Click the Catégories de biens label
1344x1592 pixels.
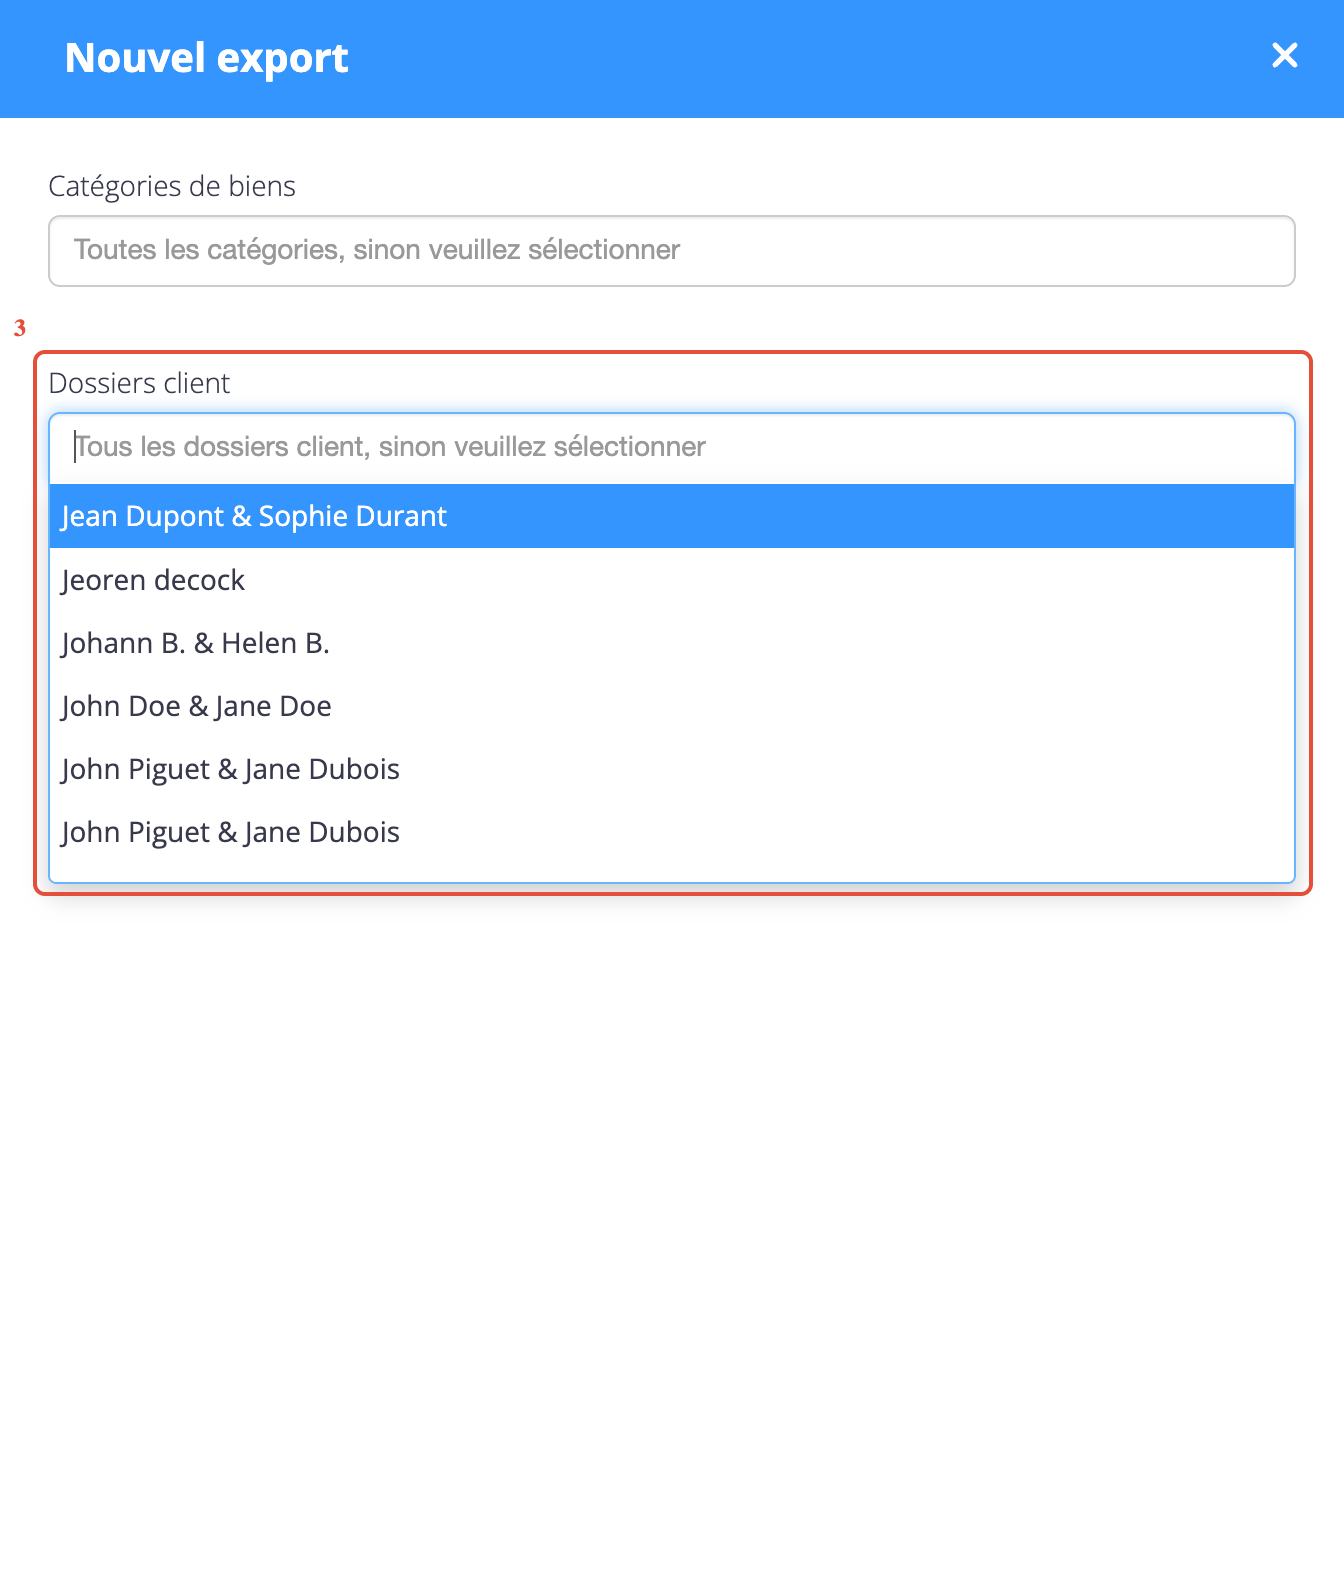click(x=172, y=186)
